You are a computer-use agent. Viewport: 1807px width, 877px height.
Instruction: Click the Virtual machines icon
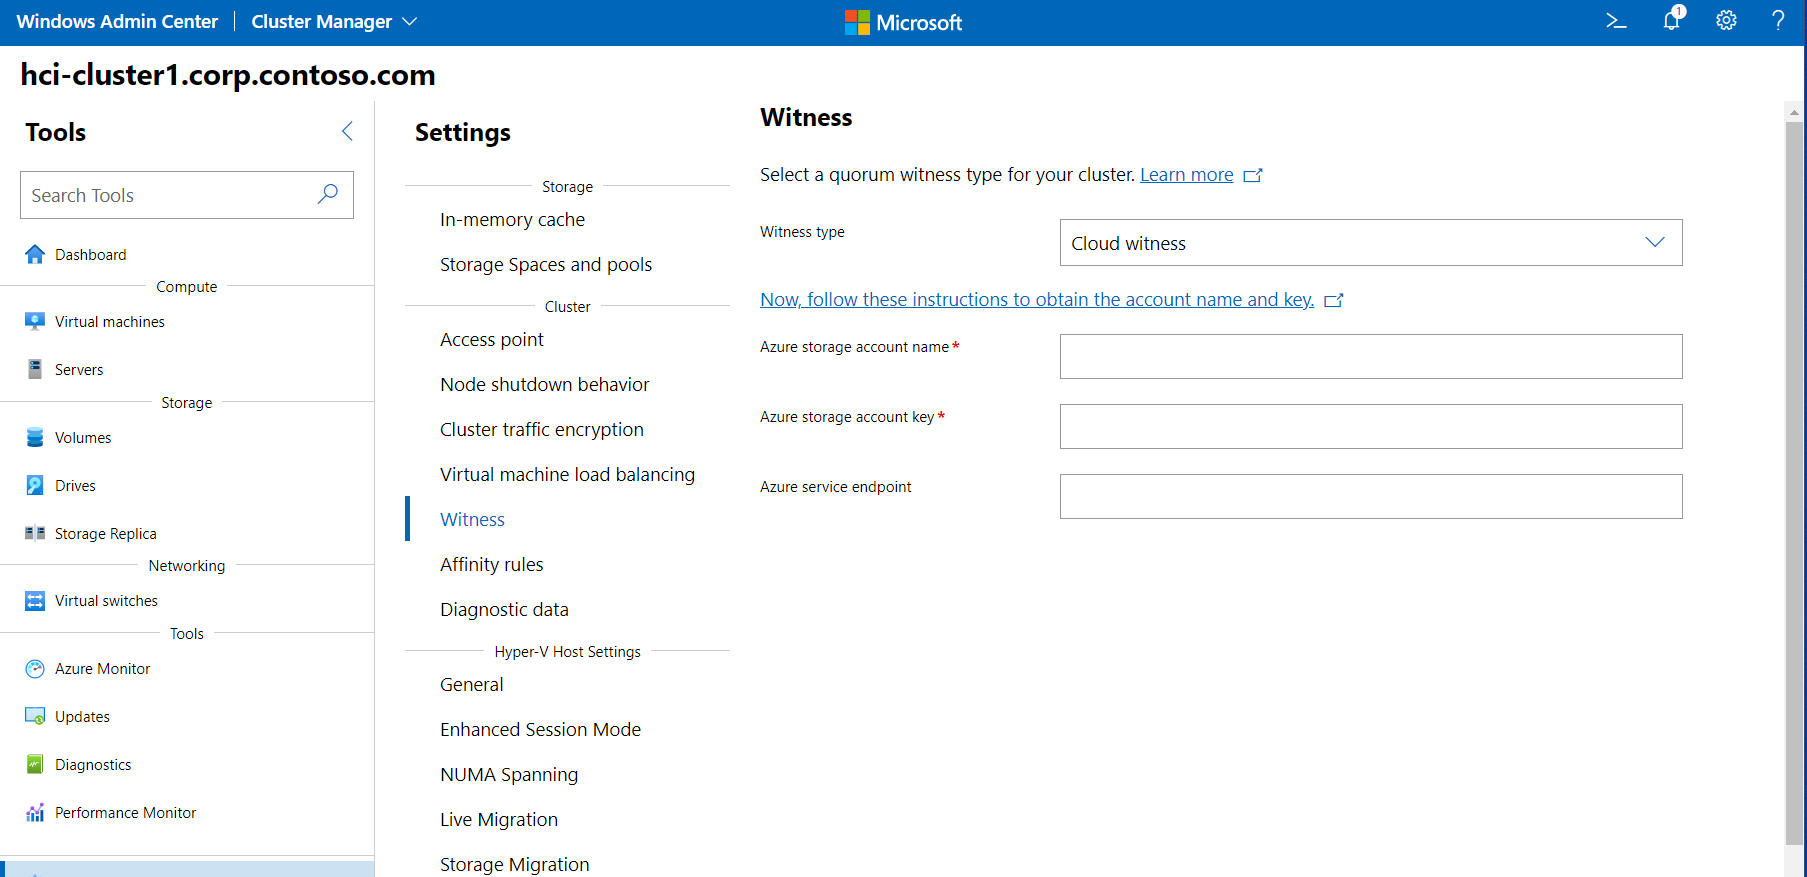pos(35,322)
